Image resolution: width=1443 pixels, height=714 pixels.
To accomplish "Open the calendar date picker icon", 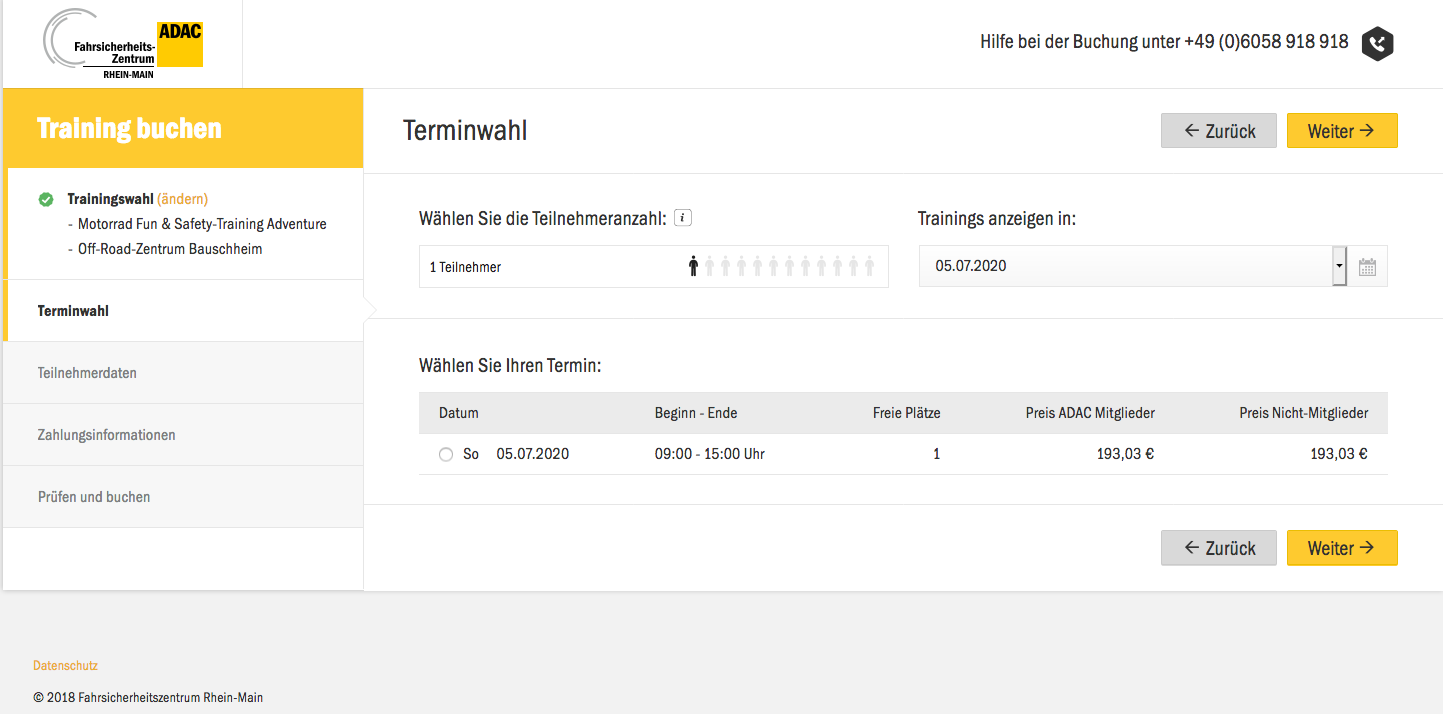I will point(1367,267).
